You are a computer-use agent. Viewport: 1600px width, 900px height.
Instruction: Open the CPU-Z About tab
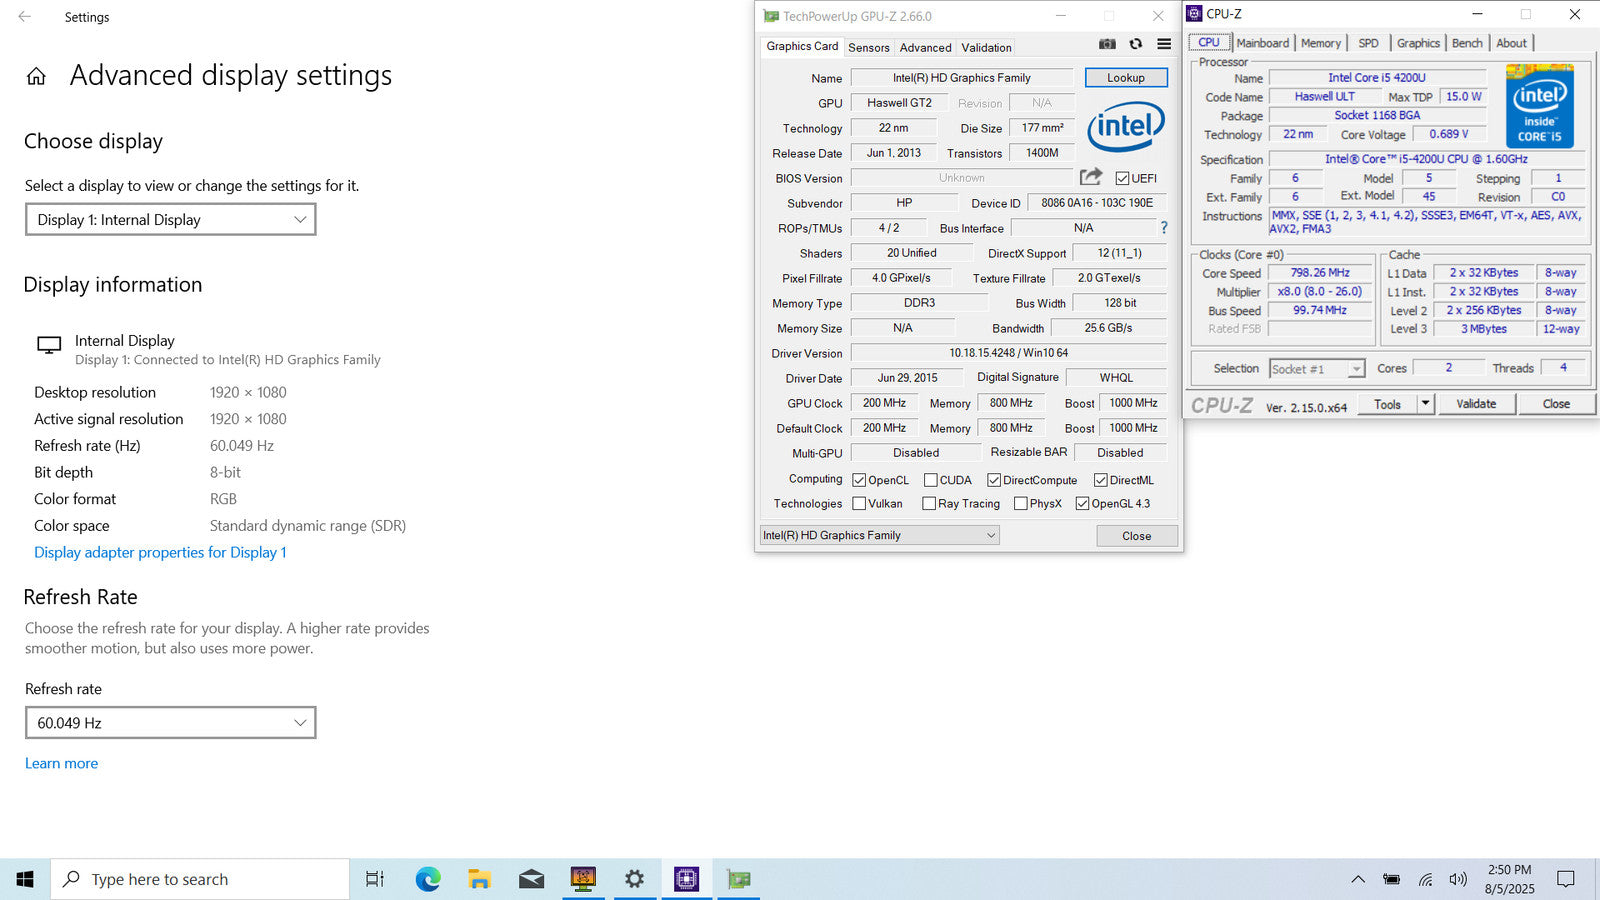1511,43
